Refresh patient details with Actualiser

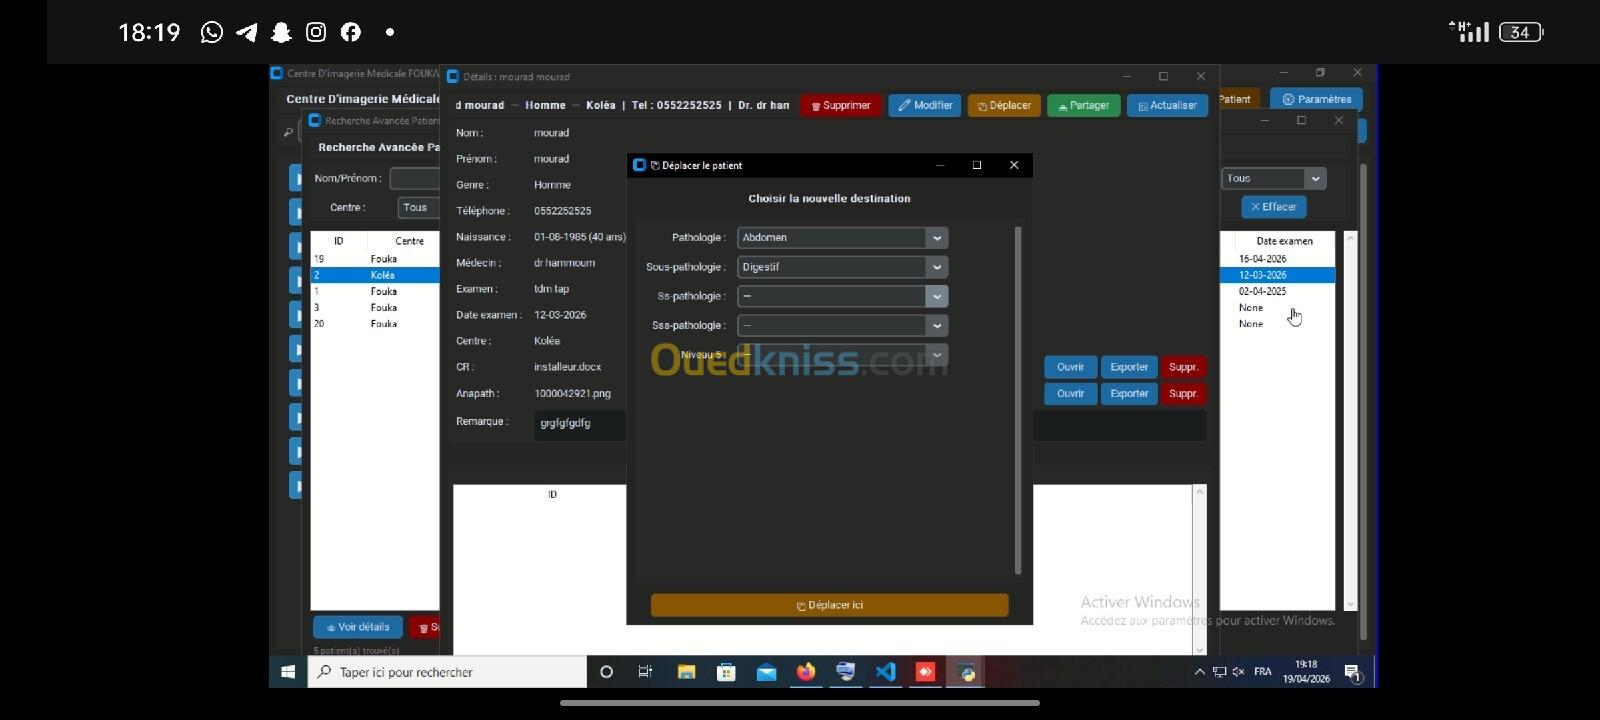click(1167, 105)
